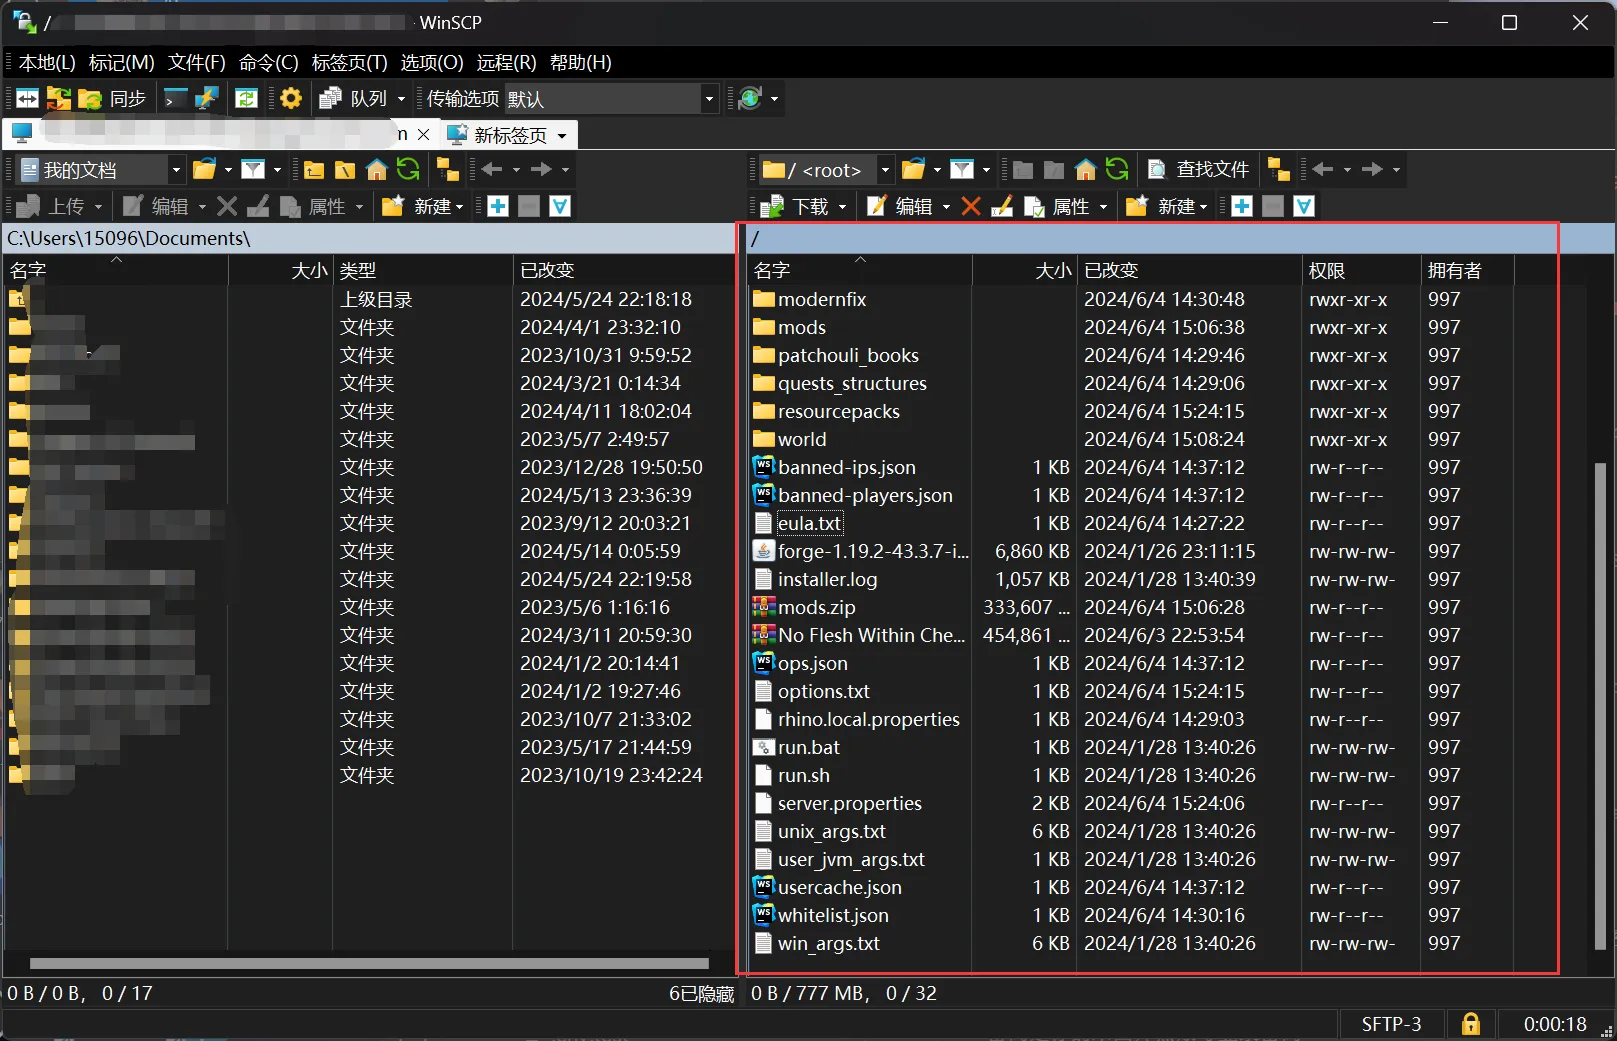Select the eula.txt file
The width and height of the screenshot is (1617, 1041).
pos(809,523)
